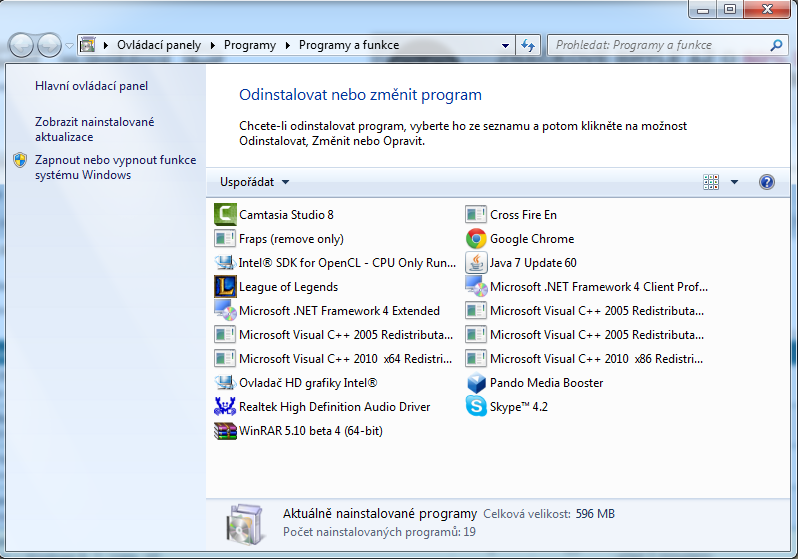Image resolution: width=798 pixels, height=559 pixels.
Task: Select Microsoft .NET Framework 4 Extended entry
Action: [x=327, y=310]
